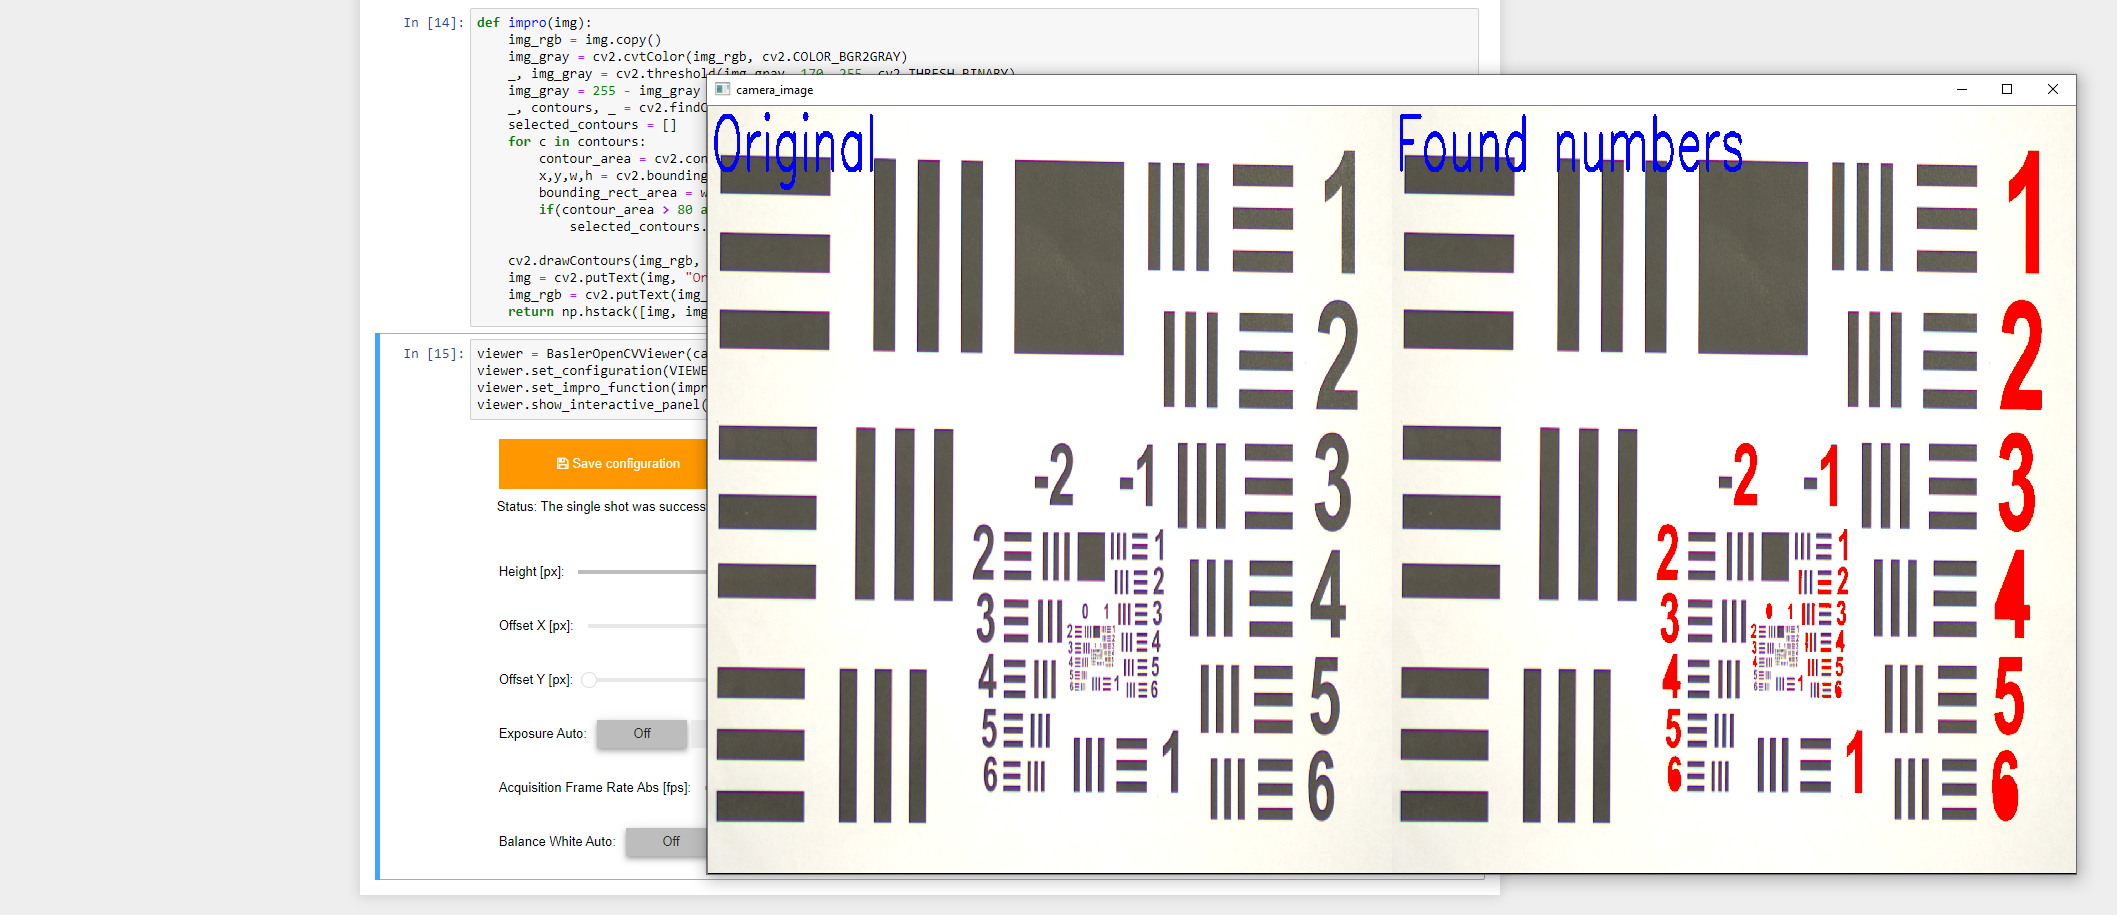Click the 'Offset X [px]:' label

[x=536, y=626]
